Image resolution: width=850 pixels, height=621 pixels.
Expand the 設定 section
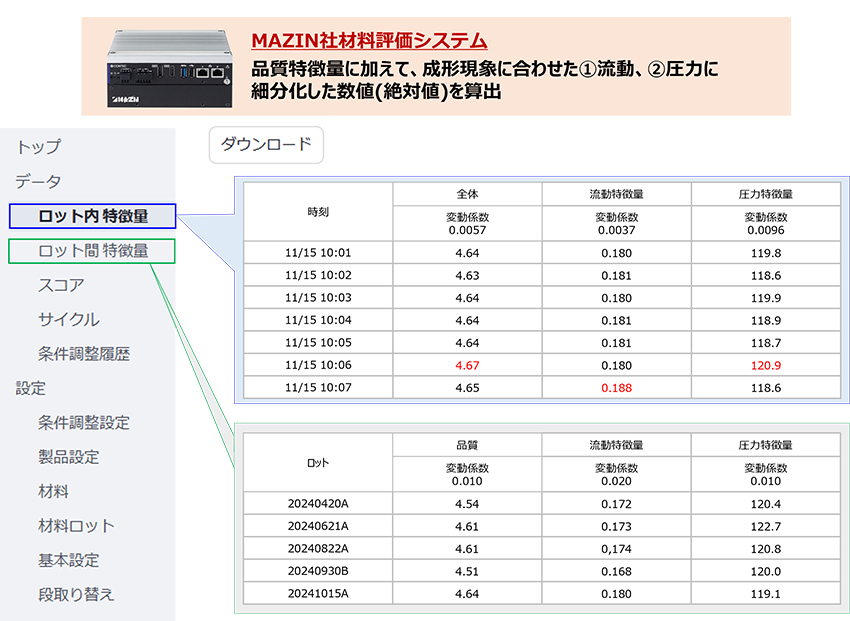tap(30, 388)
